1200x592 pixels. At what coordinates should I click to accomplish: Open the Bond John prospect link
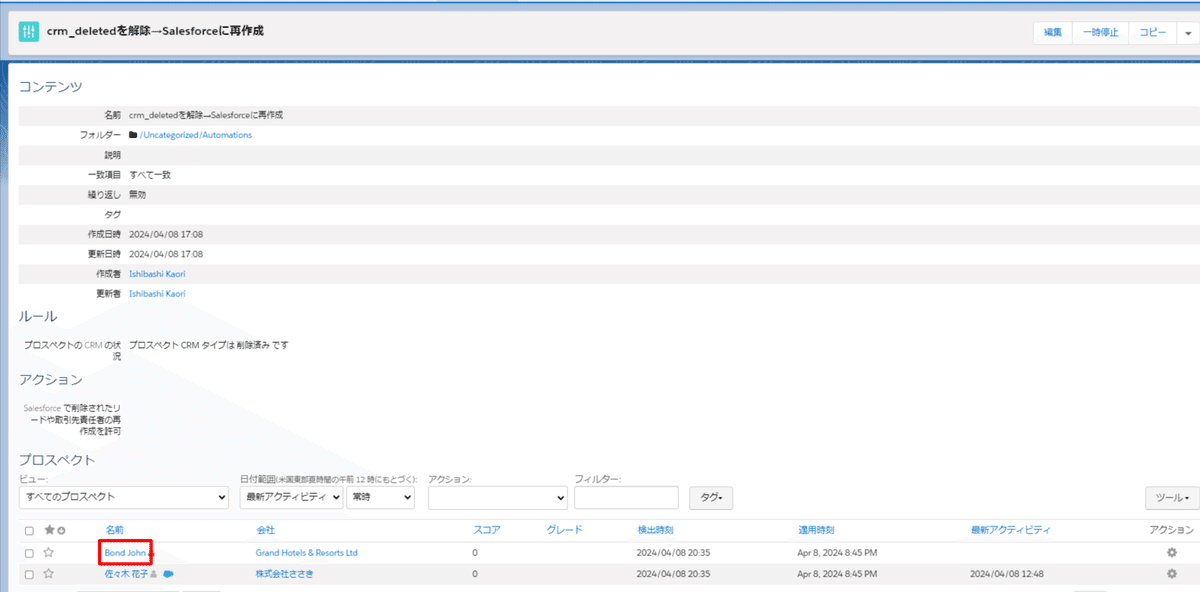125,553
